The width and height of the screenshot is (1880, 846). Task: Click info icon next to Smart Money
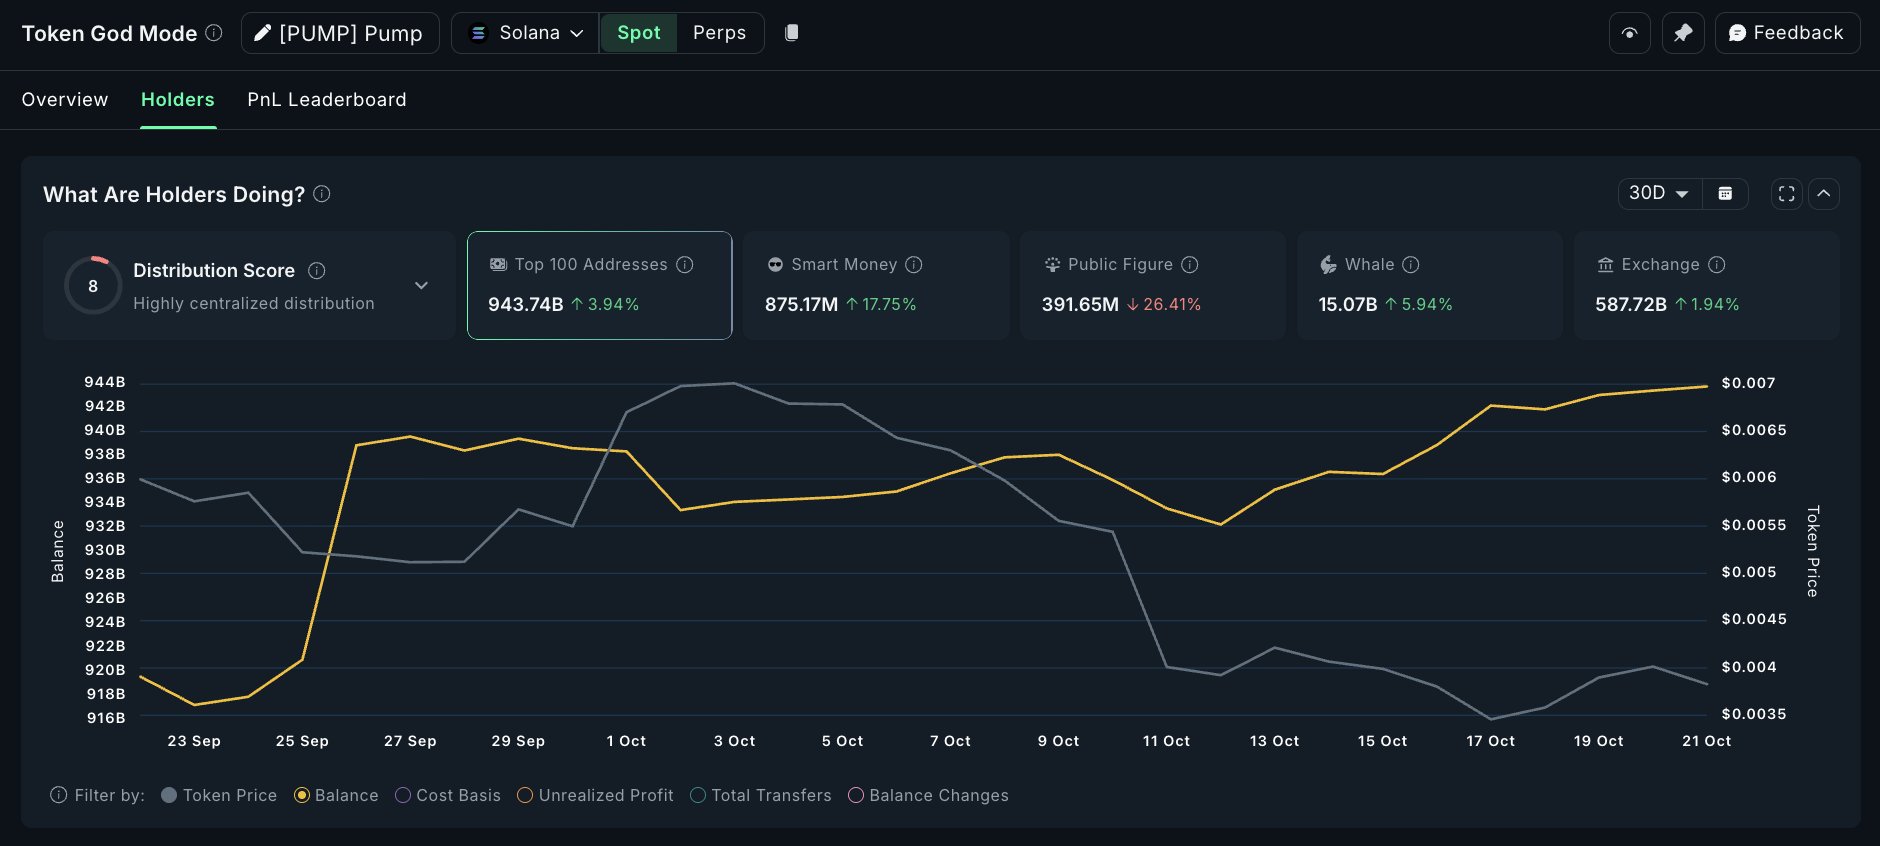point(914,264)
